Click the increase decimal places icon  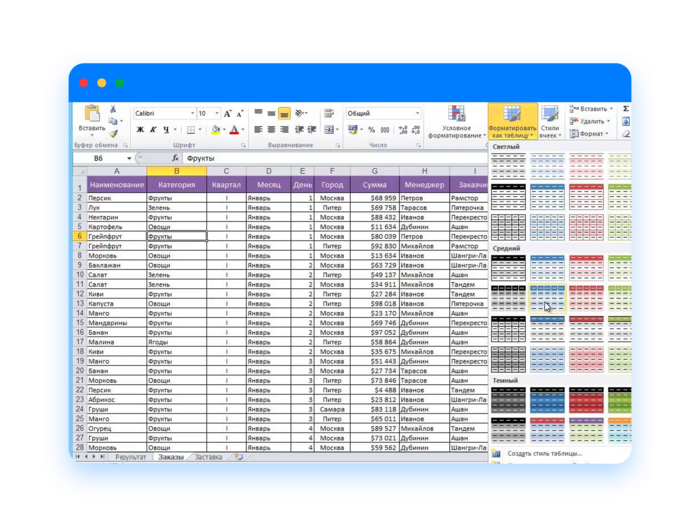(403, 130)
